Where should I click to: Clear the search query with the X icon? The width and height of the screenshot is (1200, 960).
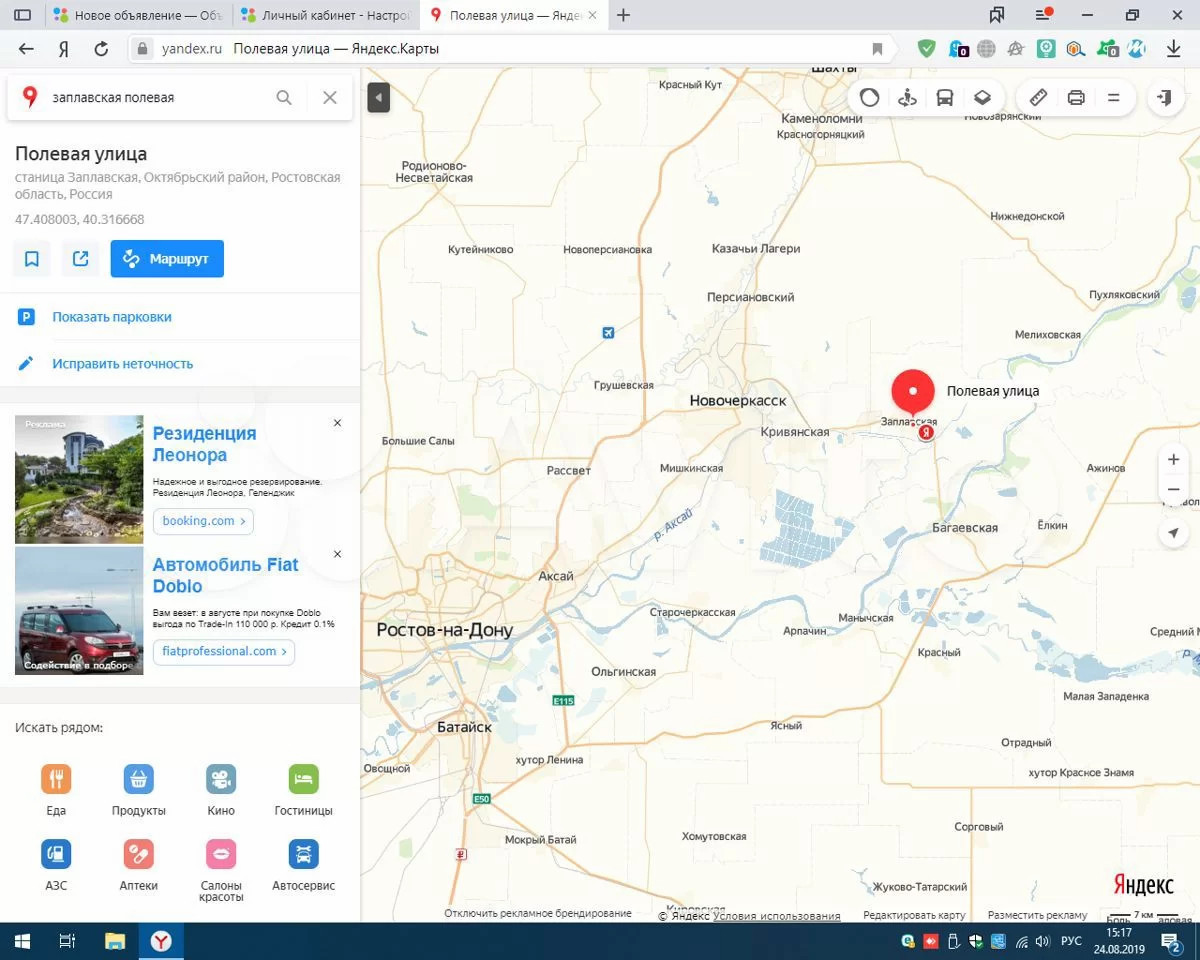pos(330,97)
